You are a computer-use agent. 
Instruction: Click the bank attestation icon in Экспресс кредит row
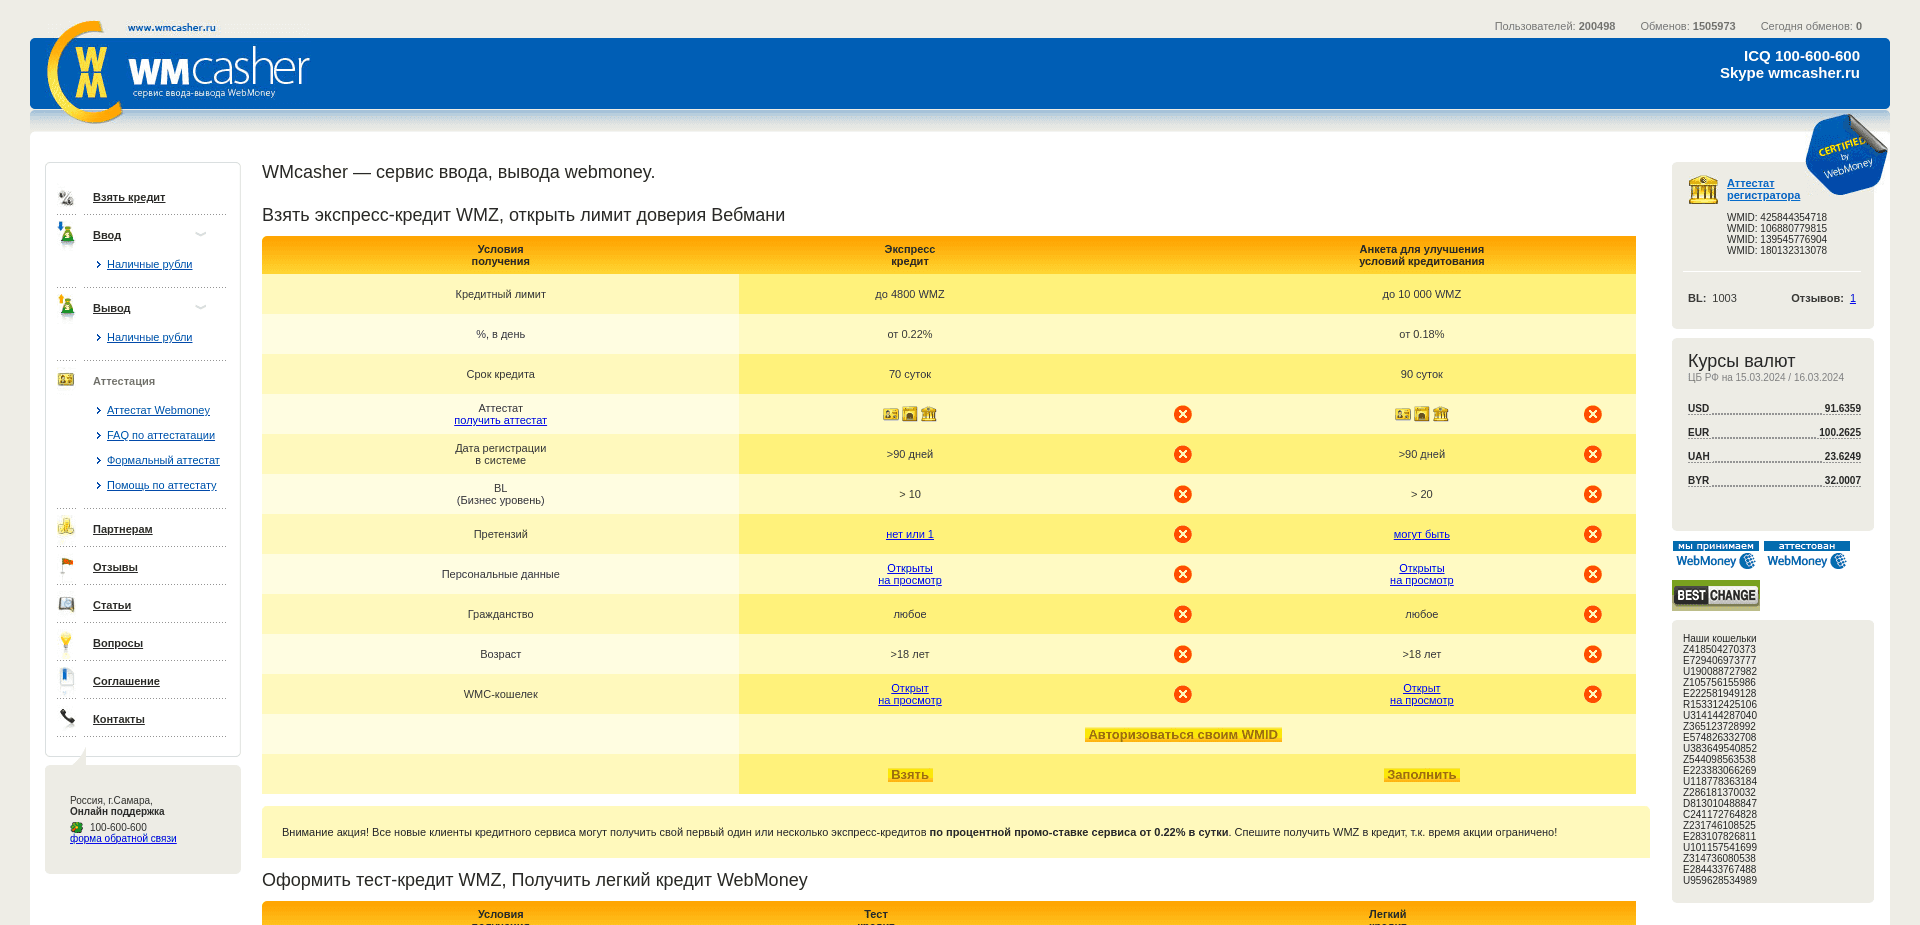tap(929, 413)
